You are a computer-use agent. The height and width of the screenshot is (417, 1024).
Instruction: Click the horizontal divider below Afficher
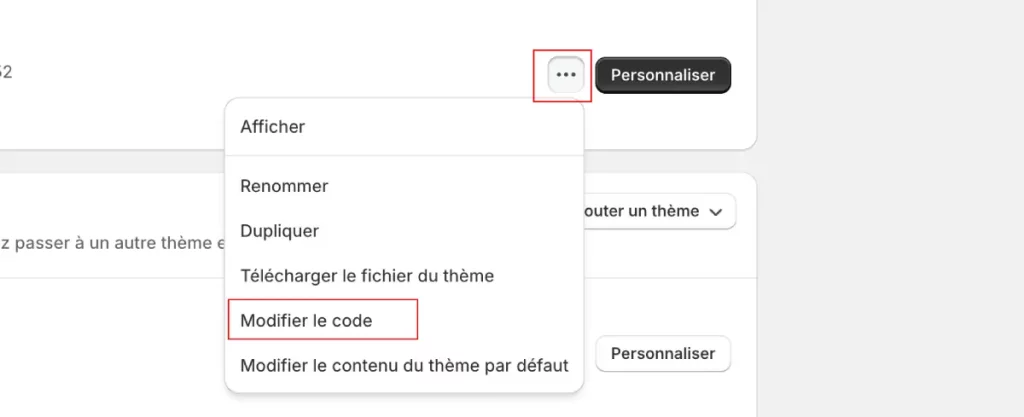coord(404,155)
